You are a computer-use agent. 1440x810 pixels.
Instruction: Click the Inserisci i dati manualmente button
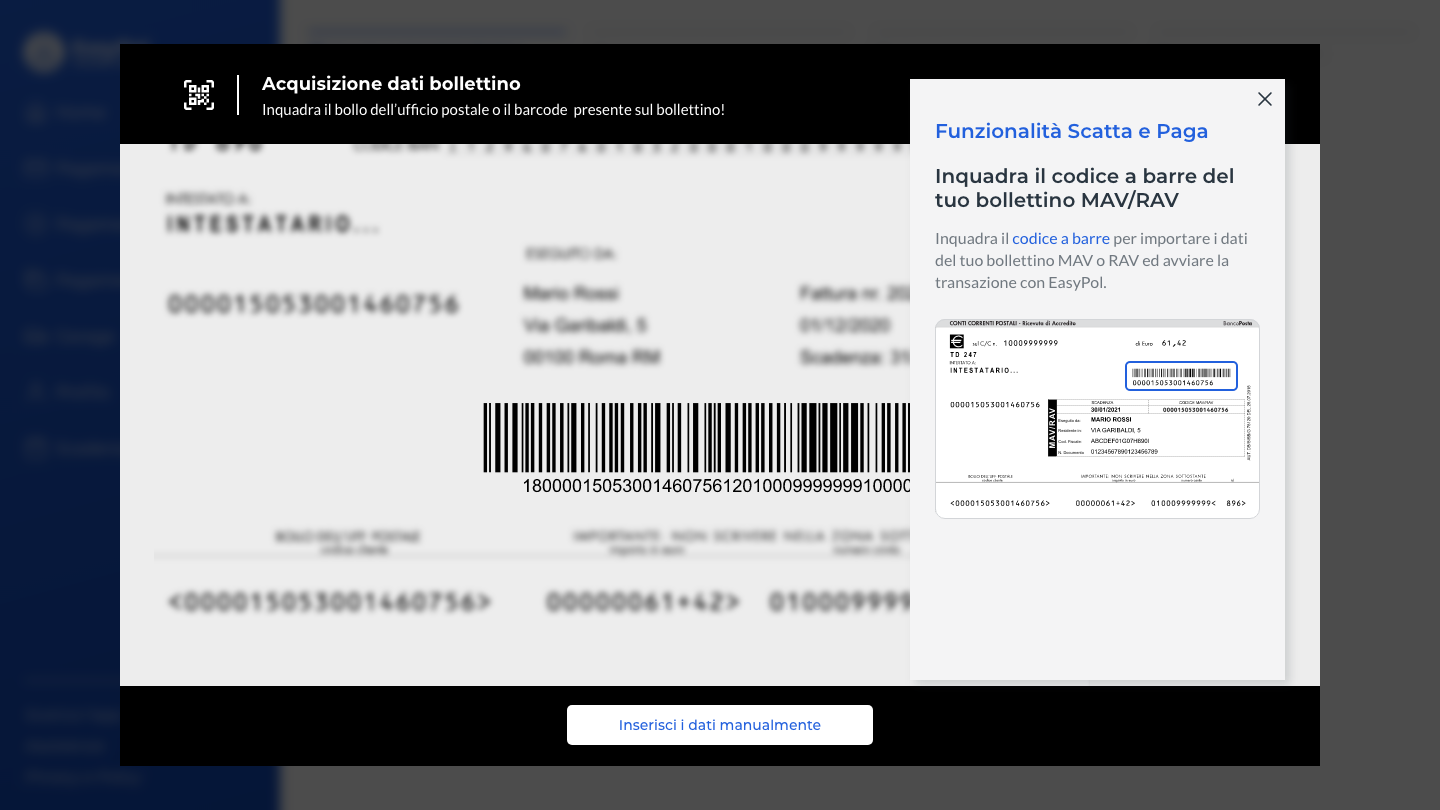point(720,725)
